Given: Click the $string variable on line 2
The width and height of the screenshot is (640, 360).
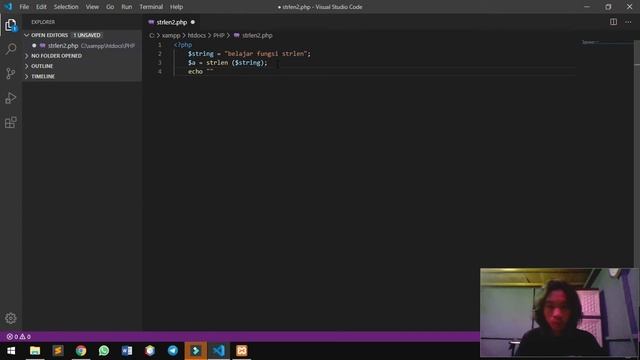Looking at the screenshot, I should tap(200, 53).
